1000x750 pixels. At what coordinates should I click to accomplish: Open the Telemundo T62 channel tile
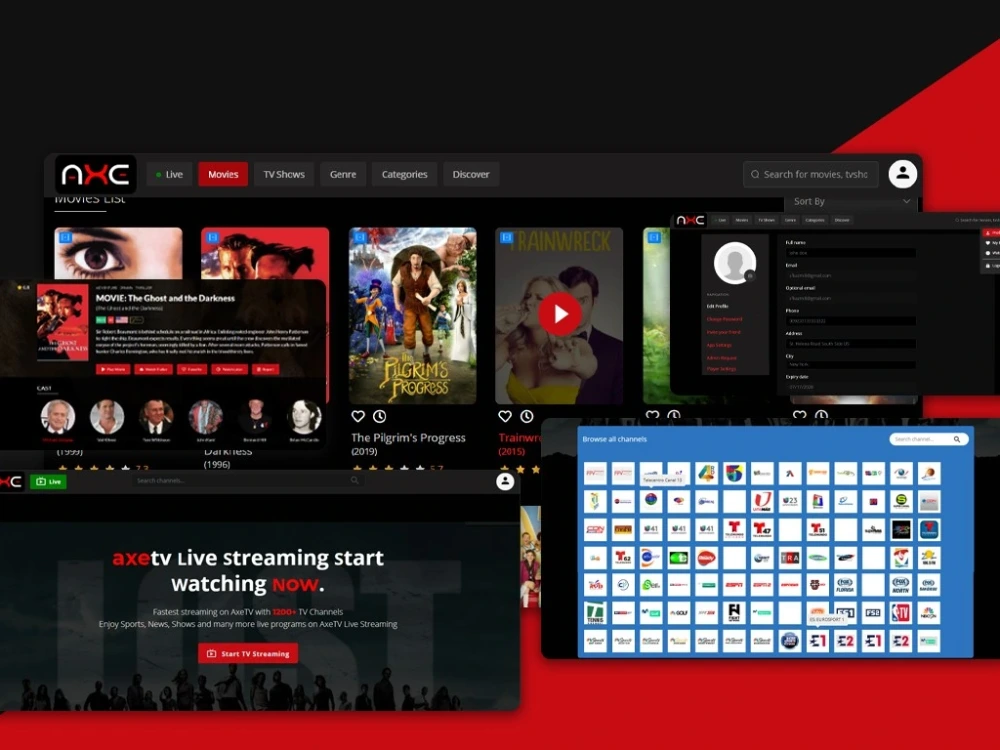click(x=623, y=557)
